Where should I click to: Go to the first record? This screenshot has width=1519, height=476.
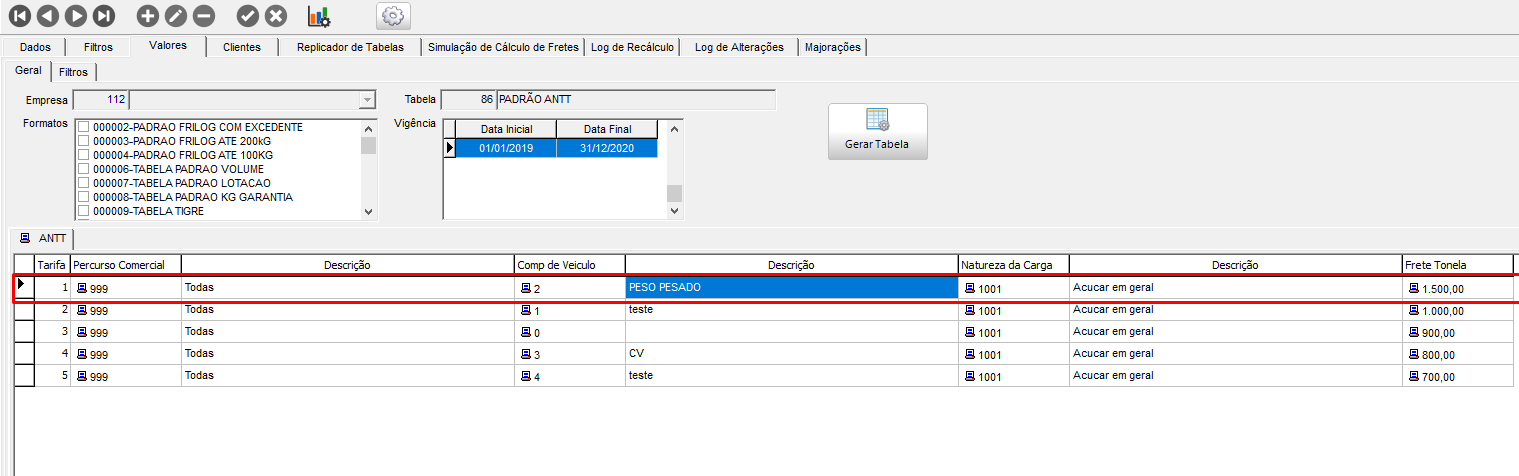(20, 16)
